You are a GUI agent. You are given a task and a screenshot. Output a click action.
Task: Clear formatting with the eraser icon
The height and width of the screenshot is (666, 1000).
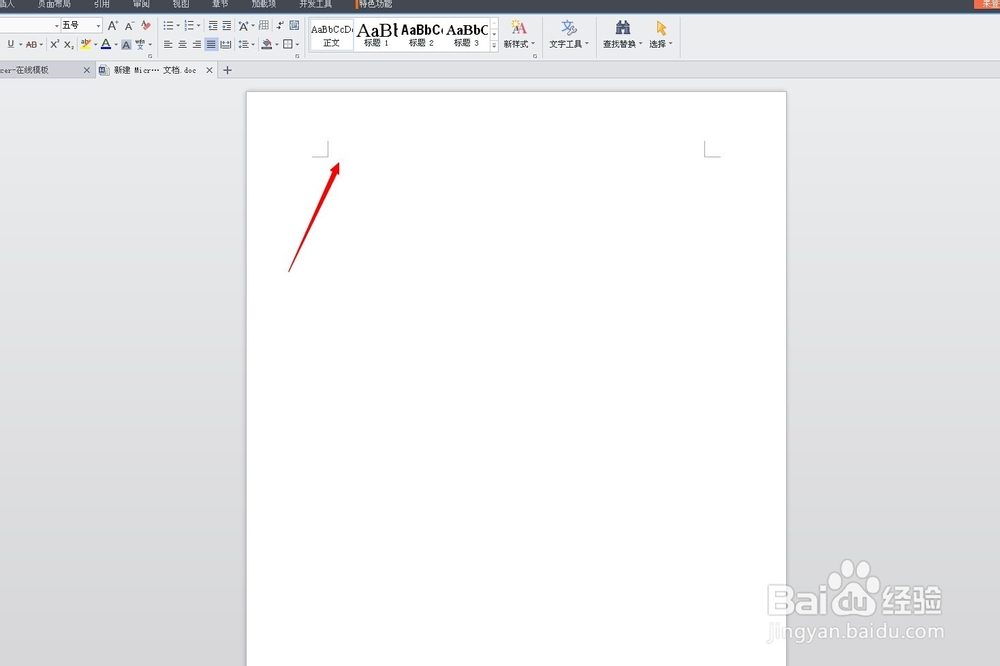(x=146, y=26)
